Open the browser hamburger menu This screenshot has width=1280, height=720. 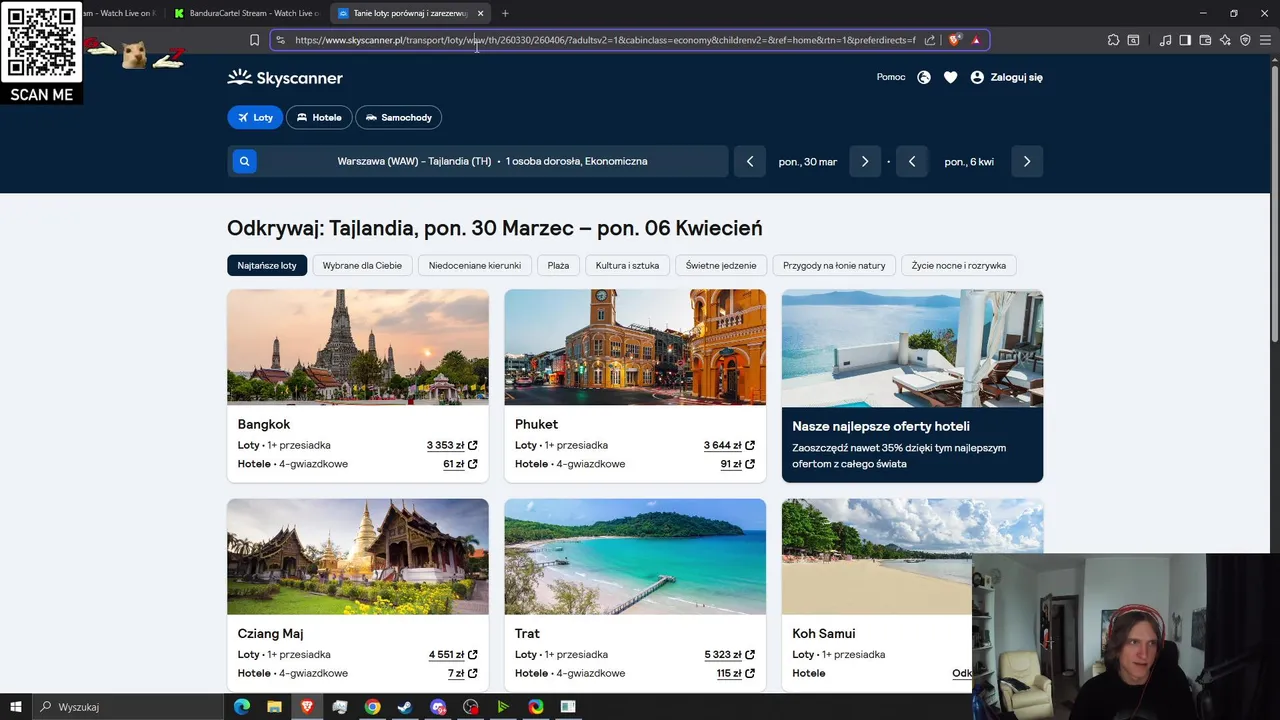pos(1265,40)
